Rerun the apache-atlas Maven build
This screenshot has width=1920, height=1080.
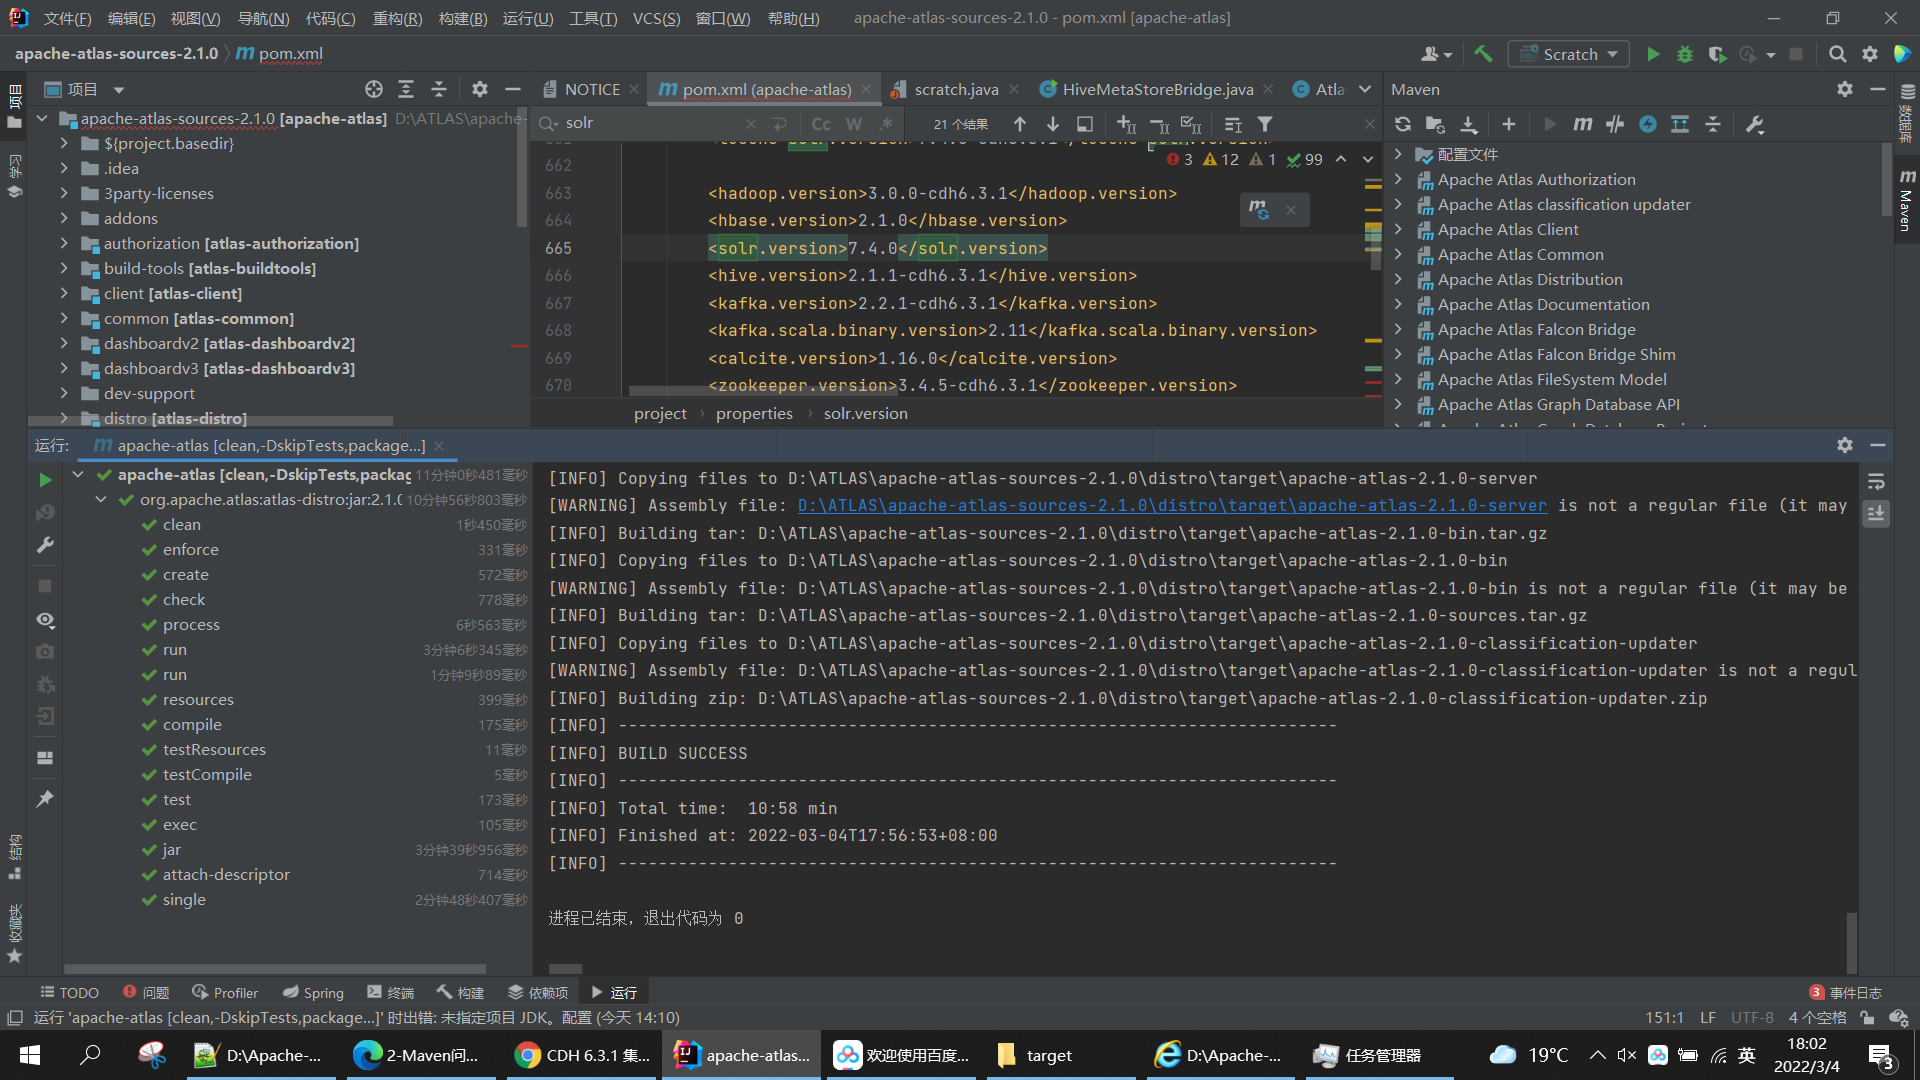(x=45, y=480)
